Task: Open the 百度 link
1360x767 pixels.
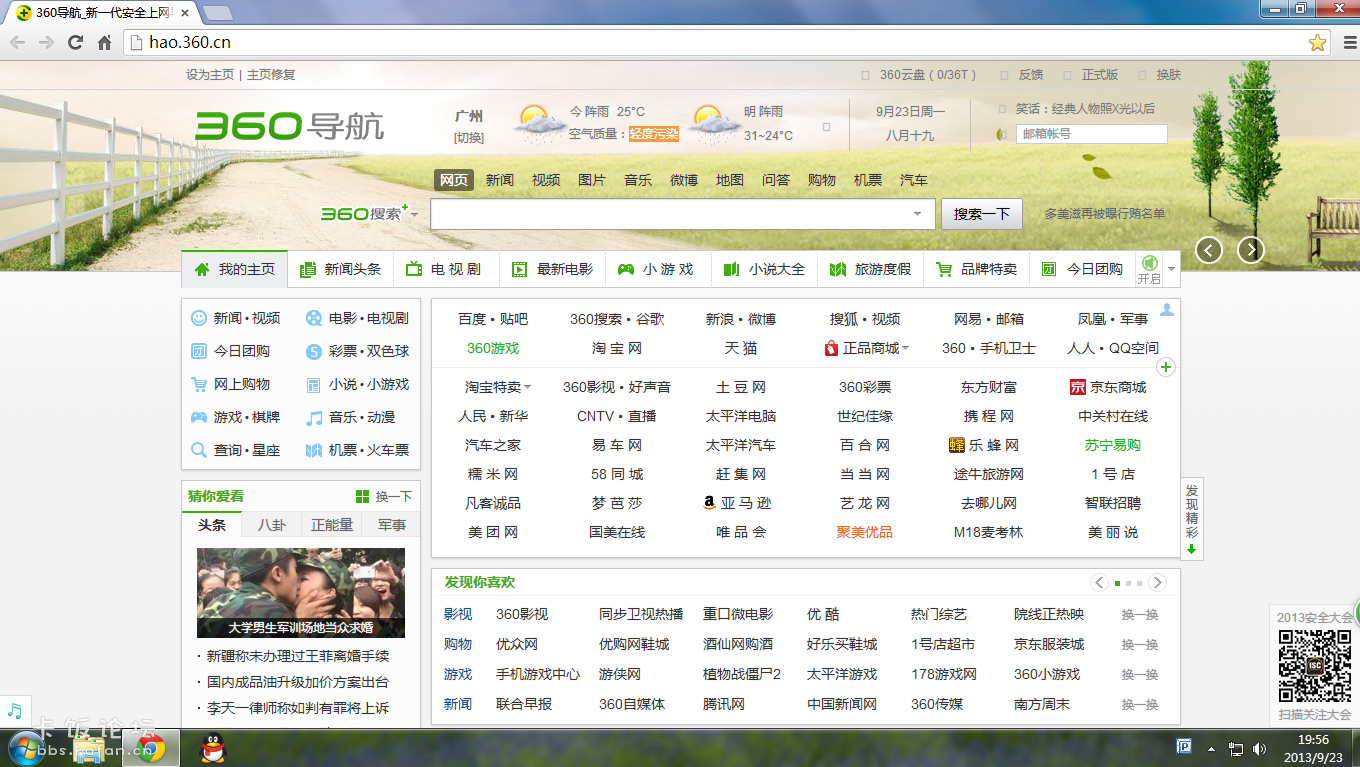Action: click(472, 319)
